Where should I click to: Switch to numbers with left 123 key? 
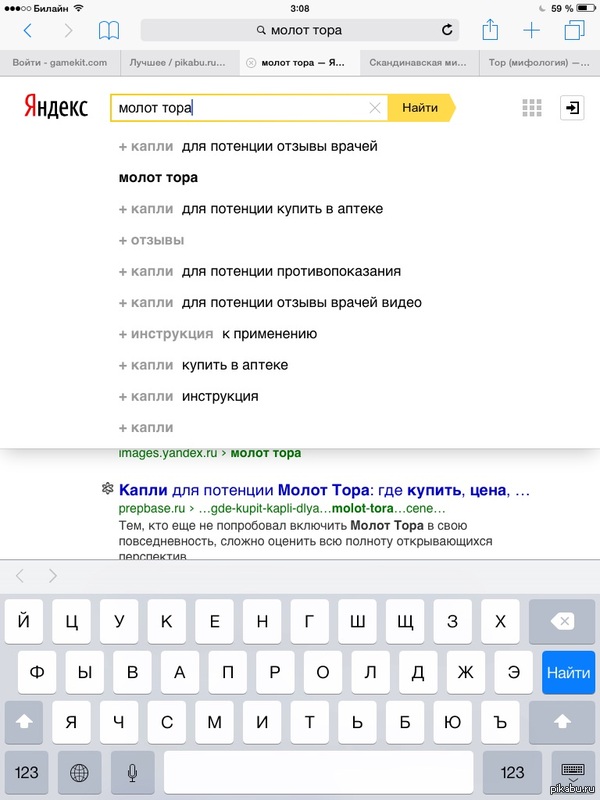pos(26,772)
